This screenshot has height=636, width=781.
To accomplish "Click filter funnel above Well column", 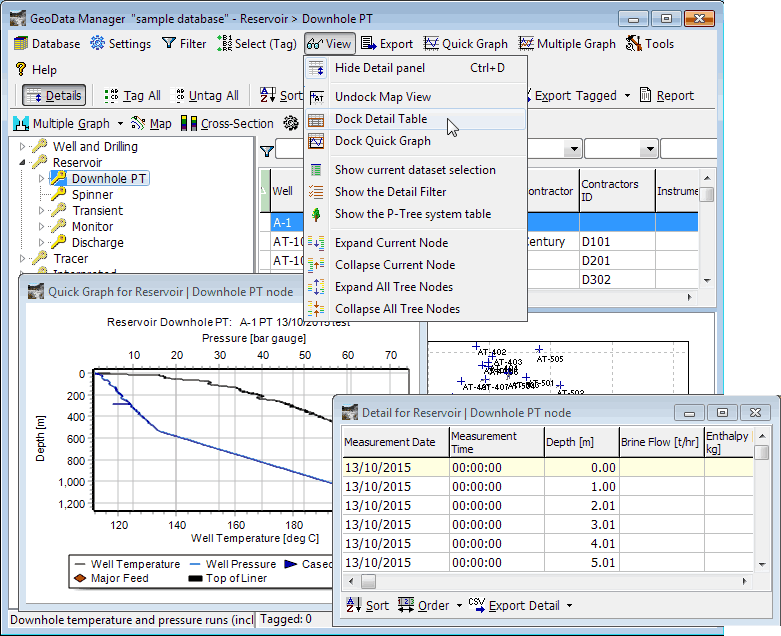I will [267, 151].
